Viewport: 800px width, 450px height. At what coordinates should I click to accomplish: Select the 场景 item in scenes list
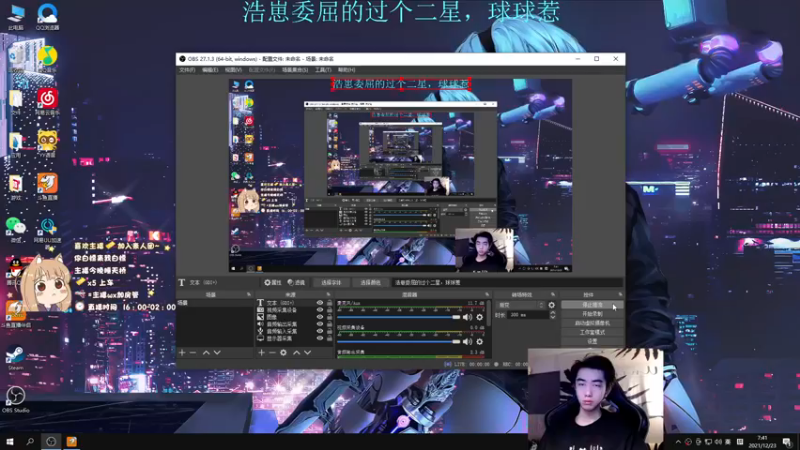214,303
